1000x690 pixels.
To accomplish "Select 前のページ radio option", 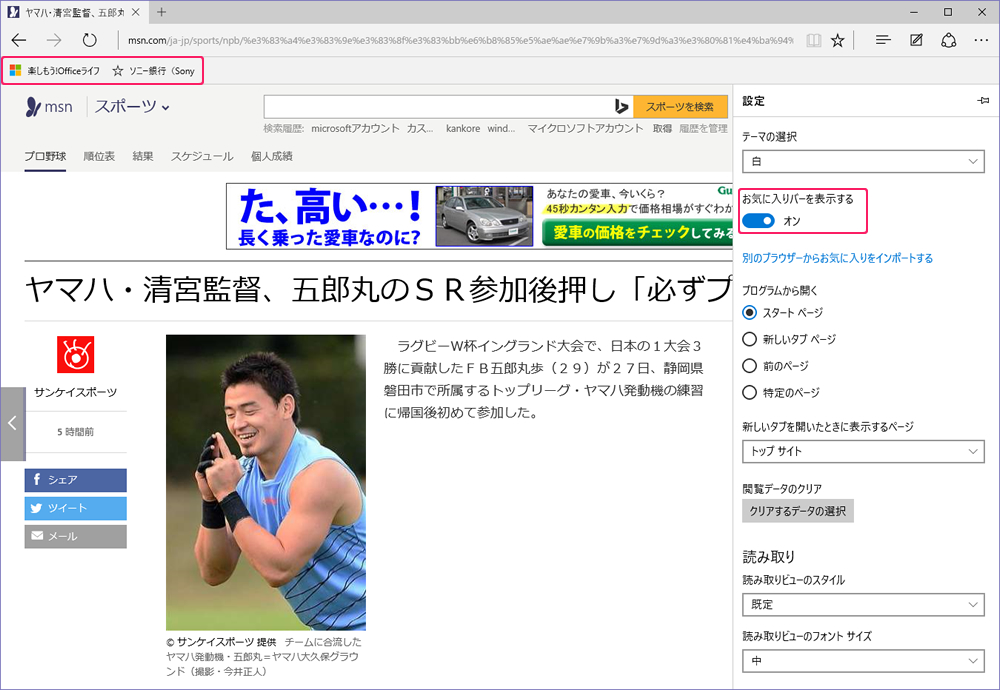I will point(749,366).
